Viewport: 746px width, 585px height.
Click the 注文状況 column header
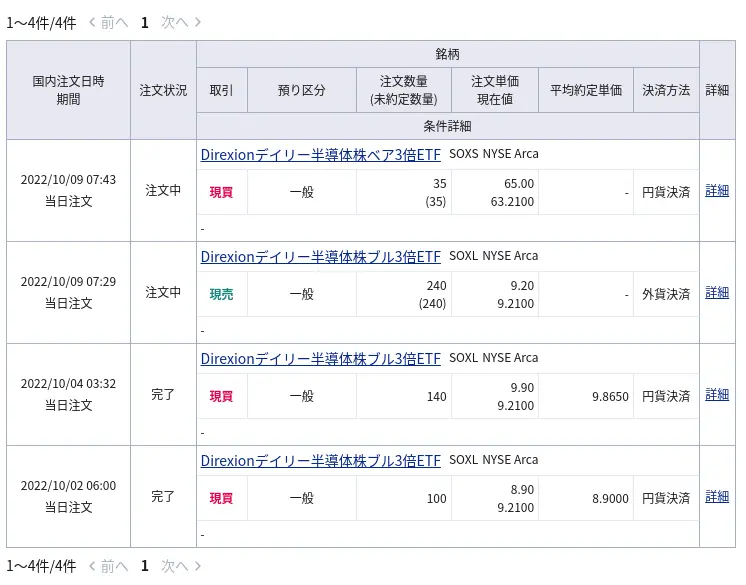click(163, 90)
